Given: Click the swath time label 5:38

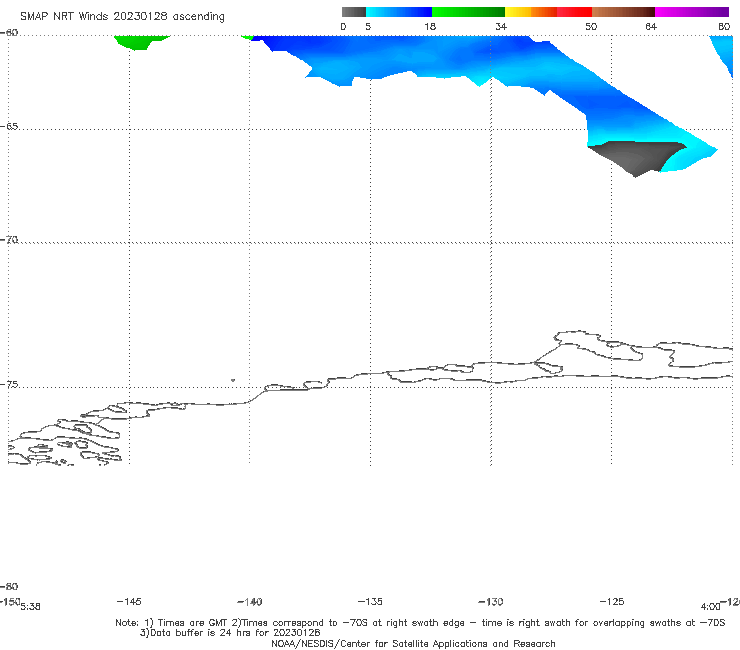Looking at the screenshot, I should coord(30,607).
